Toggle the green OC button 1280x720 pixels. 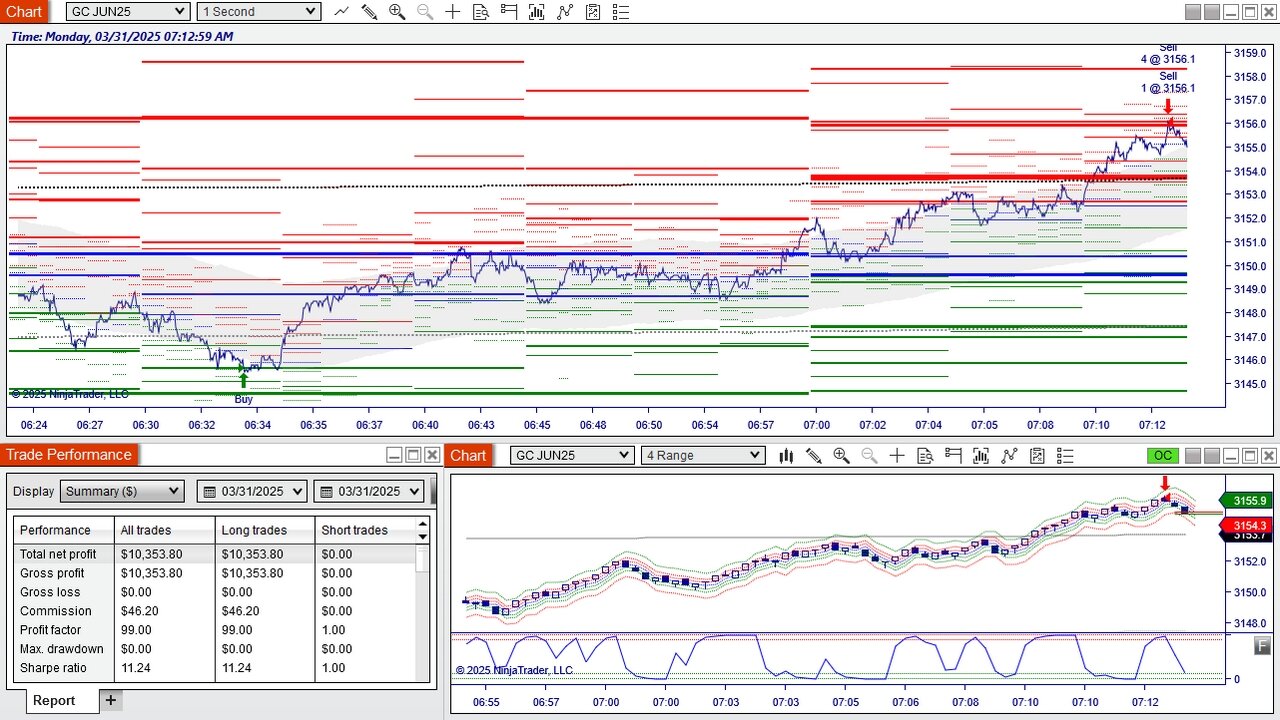1163,456
